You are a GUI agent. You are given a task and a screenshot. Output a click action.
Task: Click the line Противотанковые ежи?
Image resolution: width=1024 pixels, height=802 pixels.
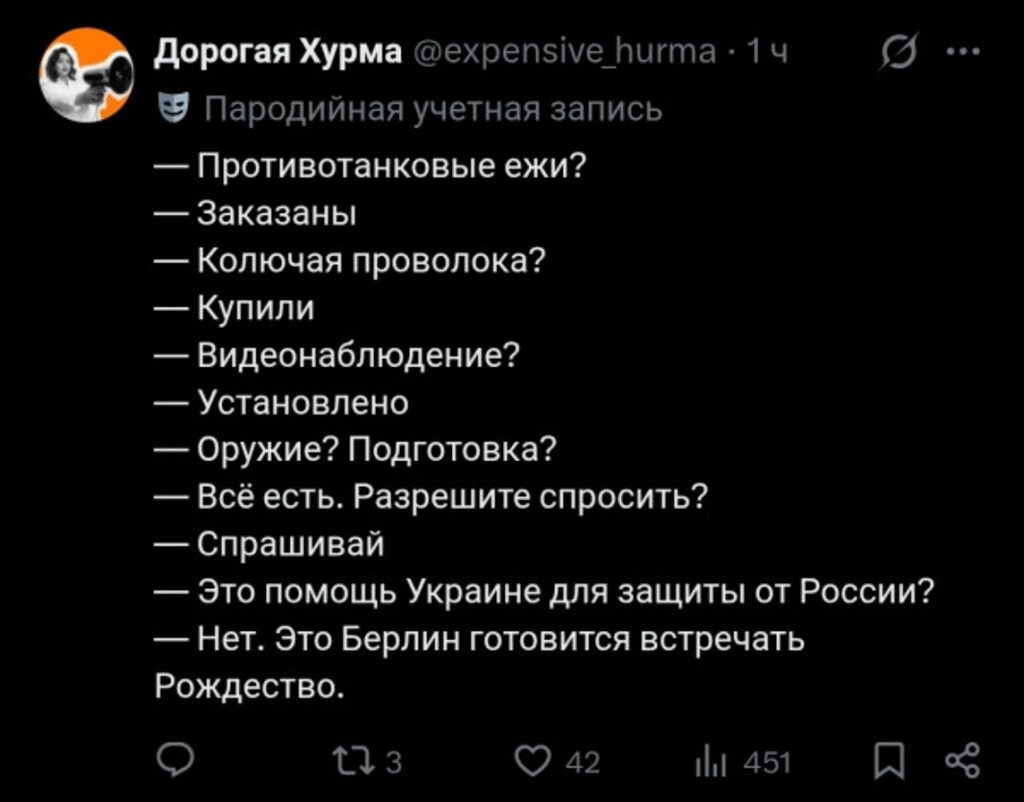pos(390,166)
